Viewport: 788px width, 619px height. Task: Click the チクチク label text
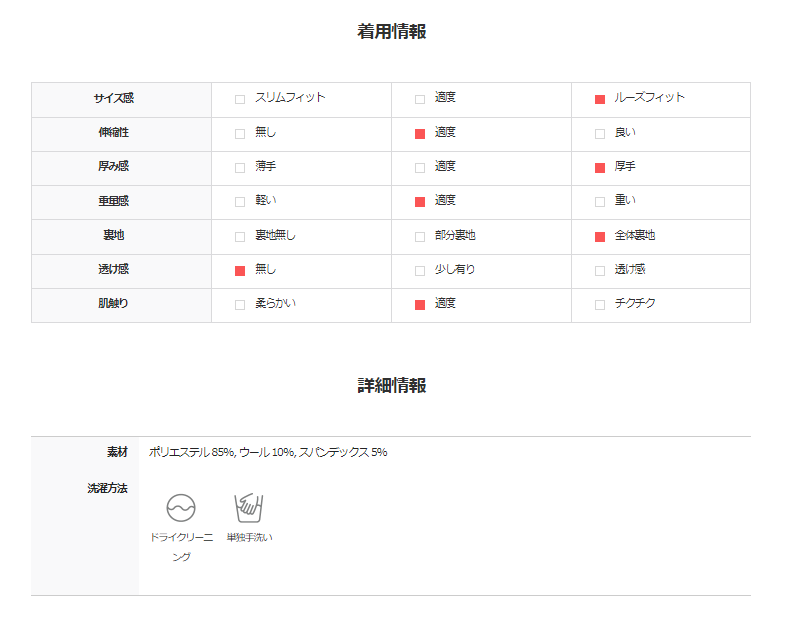click(635, 303)
